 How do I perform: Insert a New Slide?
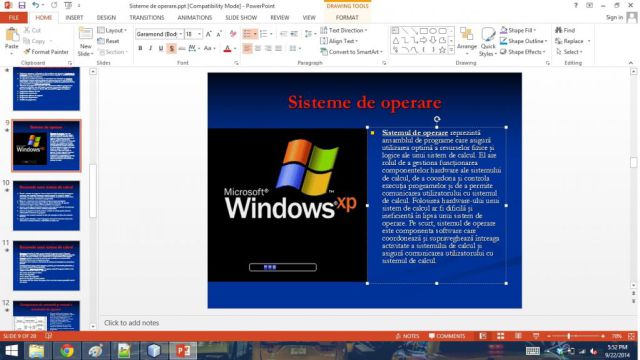(x=85, y=42)
